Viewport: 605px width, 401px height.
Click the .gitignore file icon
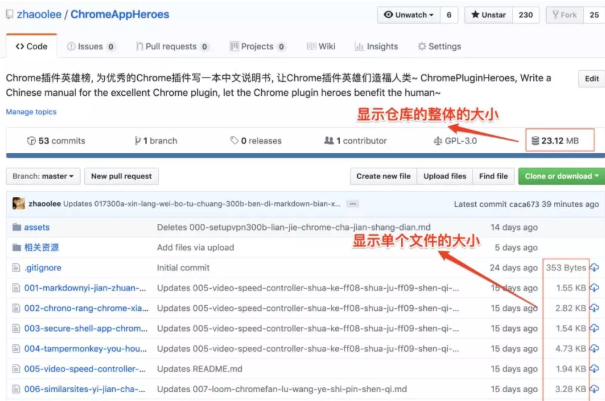(x=16, y=267)
